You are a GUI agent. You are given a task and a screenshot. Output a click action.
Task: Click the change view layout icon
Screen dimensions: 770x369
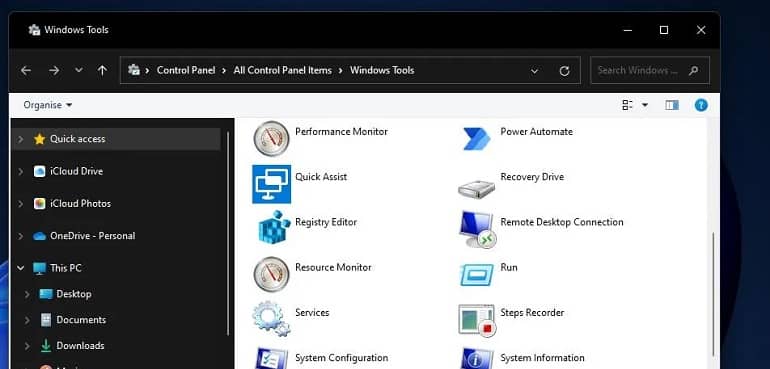[x=628, y=105]
